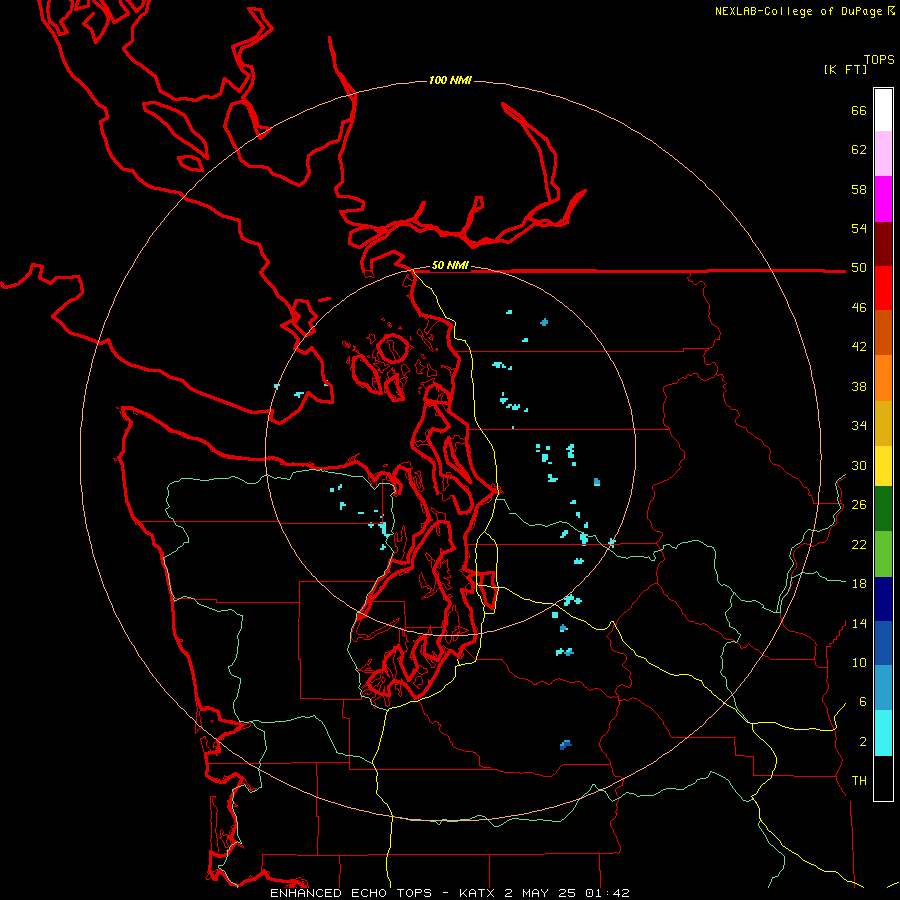Click the TOPS legend title

coord(879,60)
